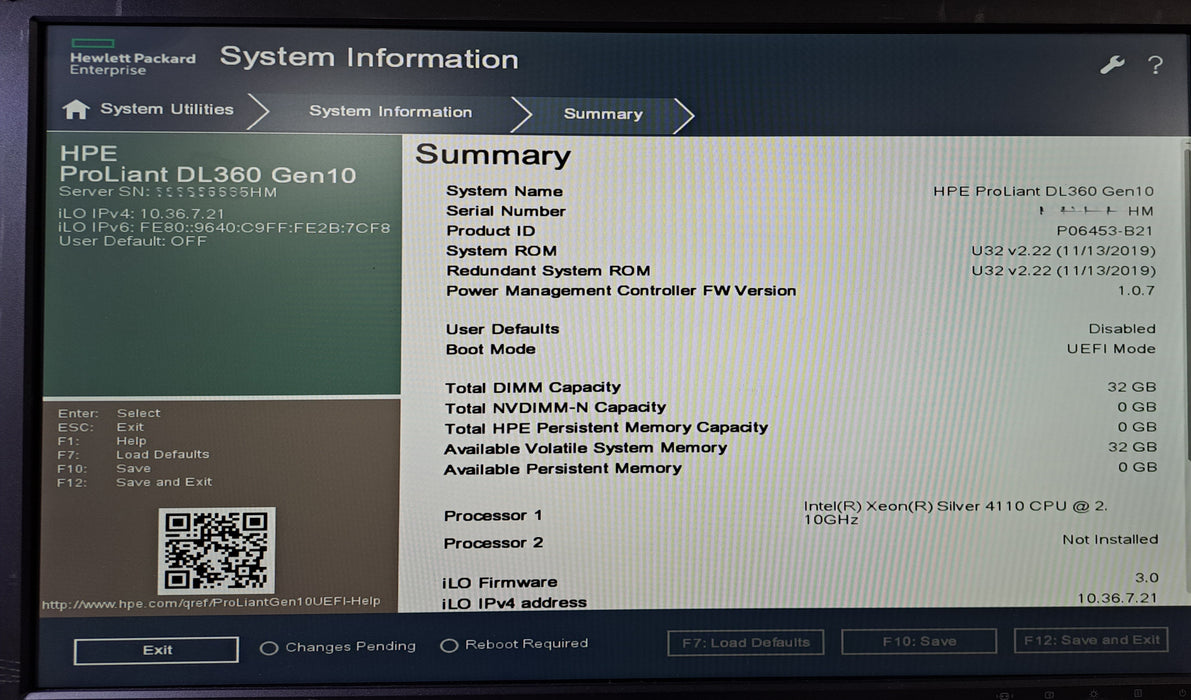Click the Hewlett Packard Enterprise logo
1191x700 pixels.
click(x=132, y=58)
